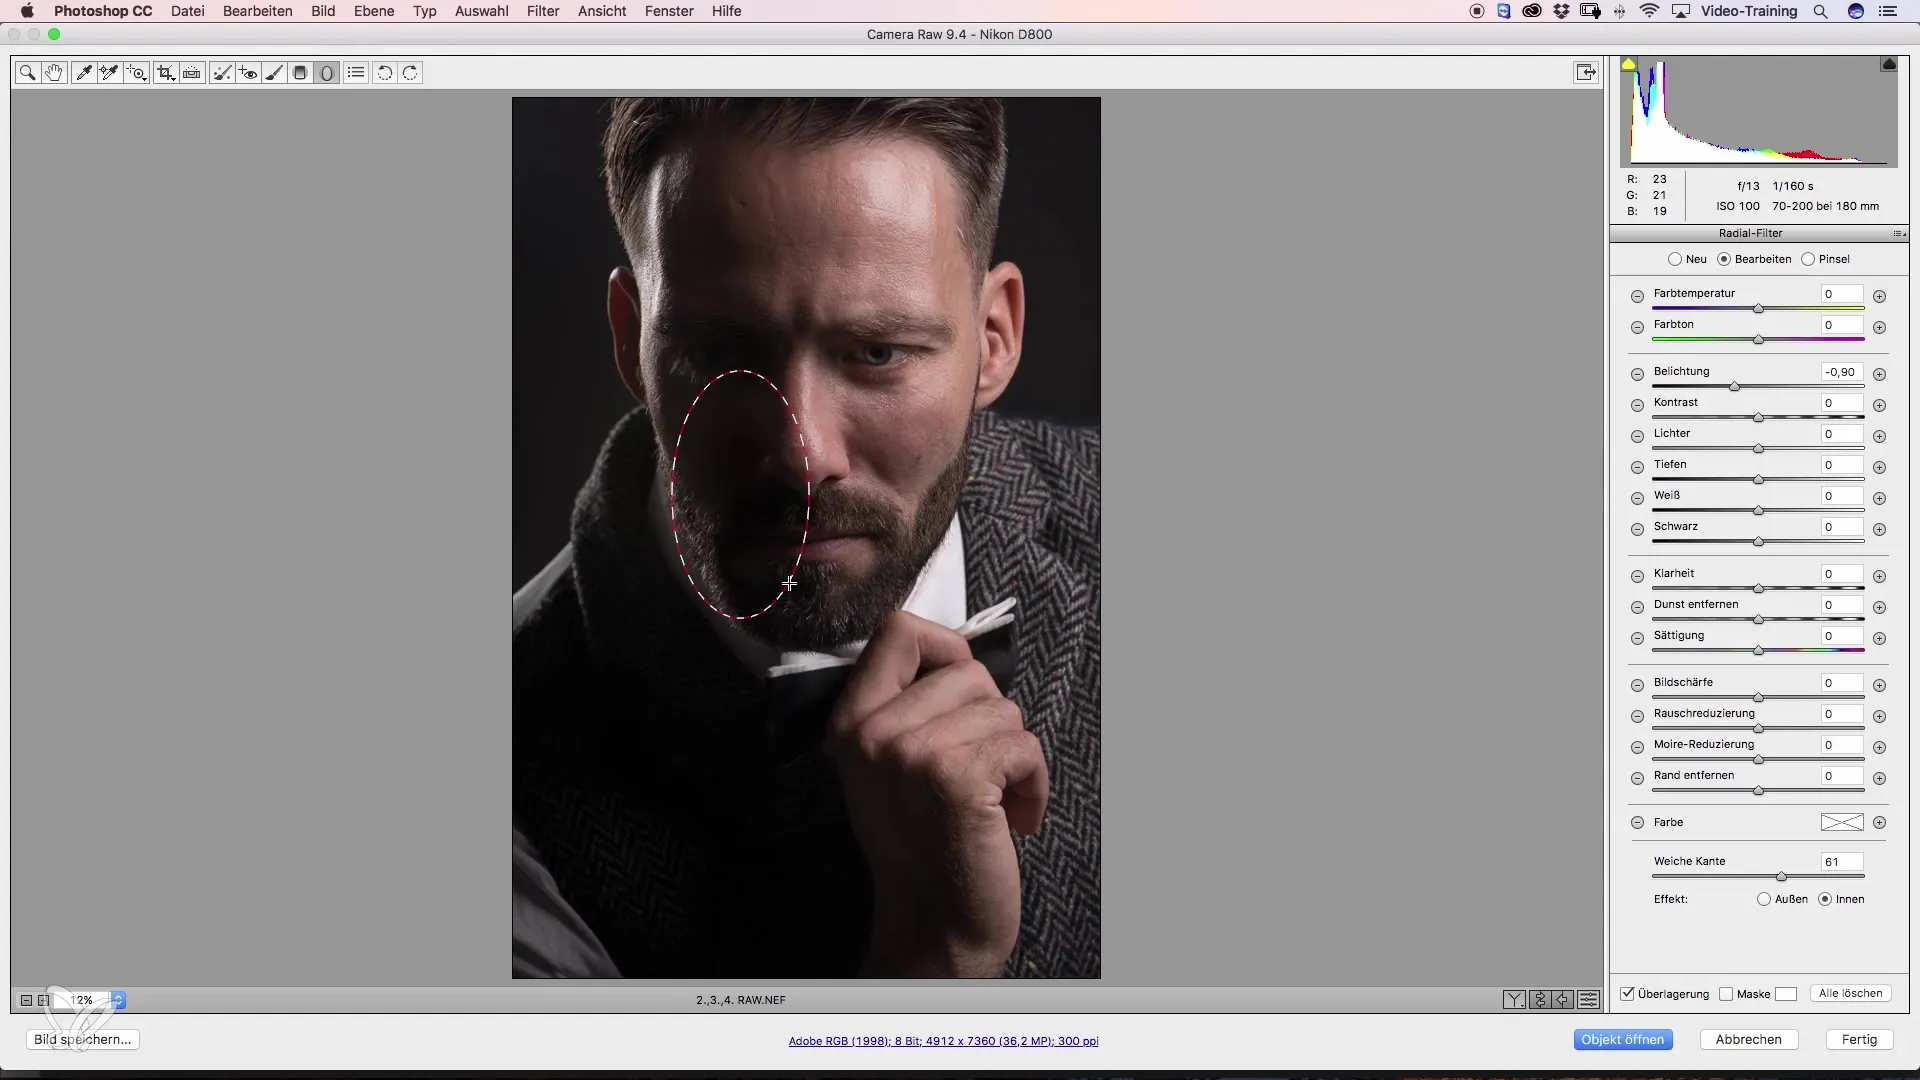Click Objekt öffnen button

[x=1622, y=1040]
